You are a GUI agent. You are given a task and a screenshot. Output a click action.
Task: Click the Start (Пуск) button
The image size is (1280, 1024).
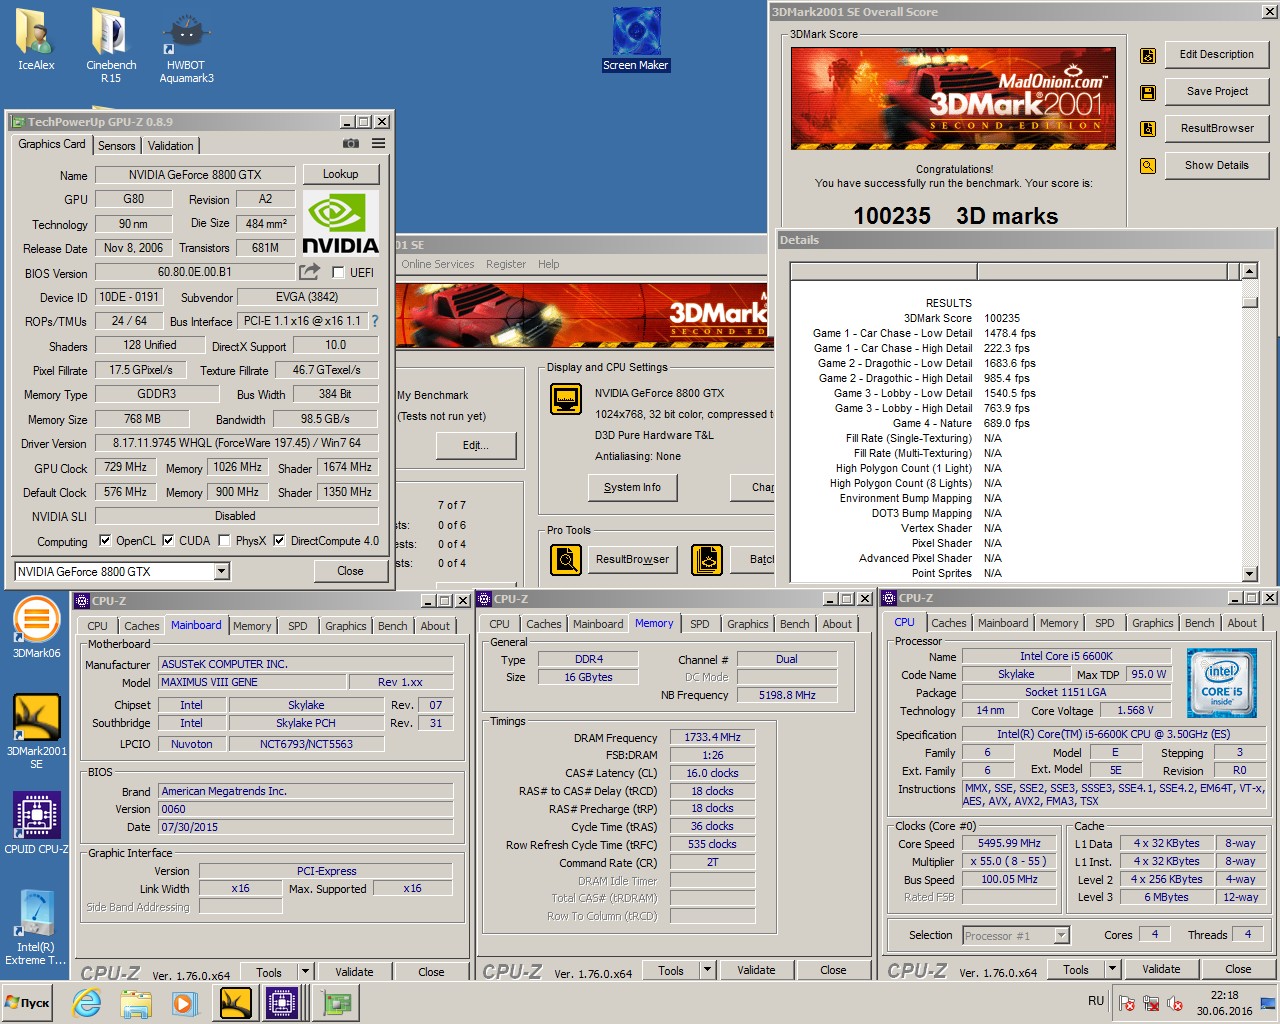[x=29, y=1003]
